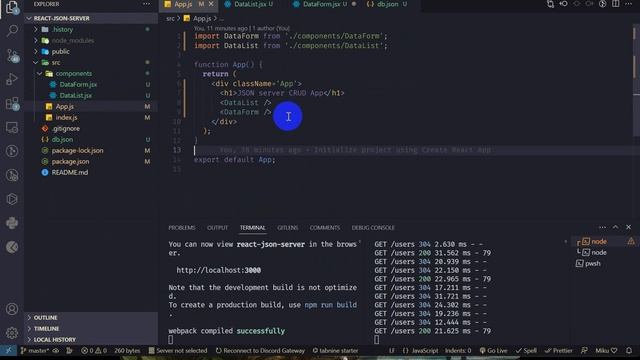Switch to the PROBLEMS panel tab
640x360 pixels.
pos(182,227)
